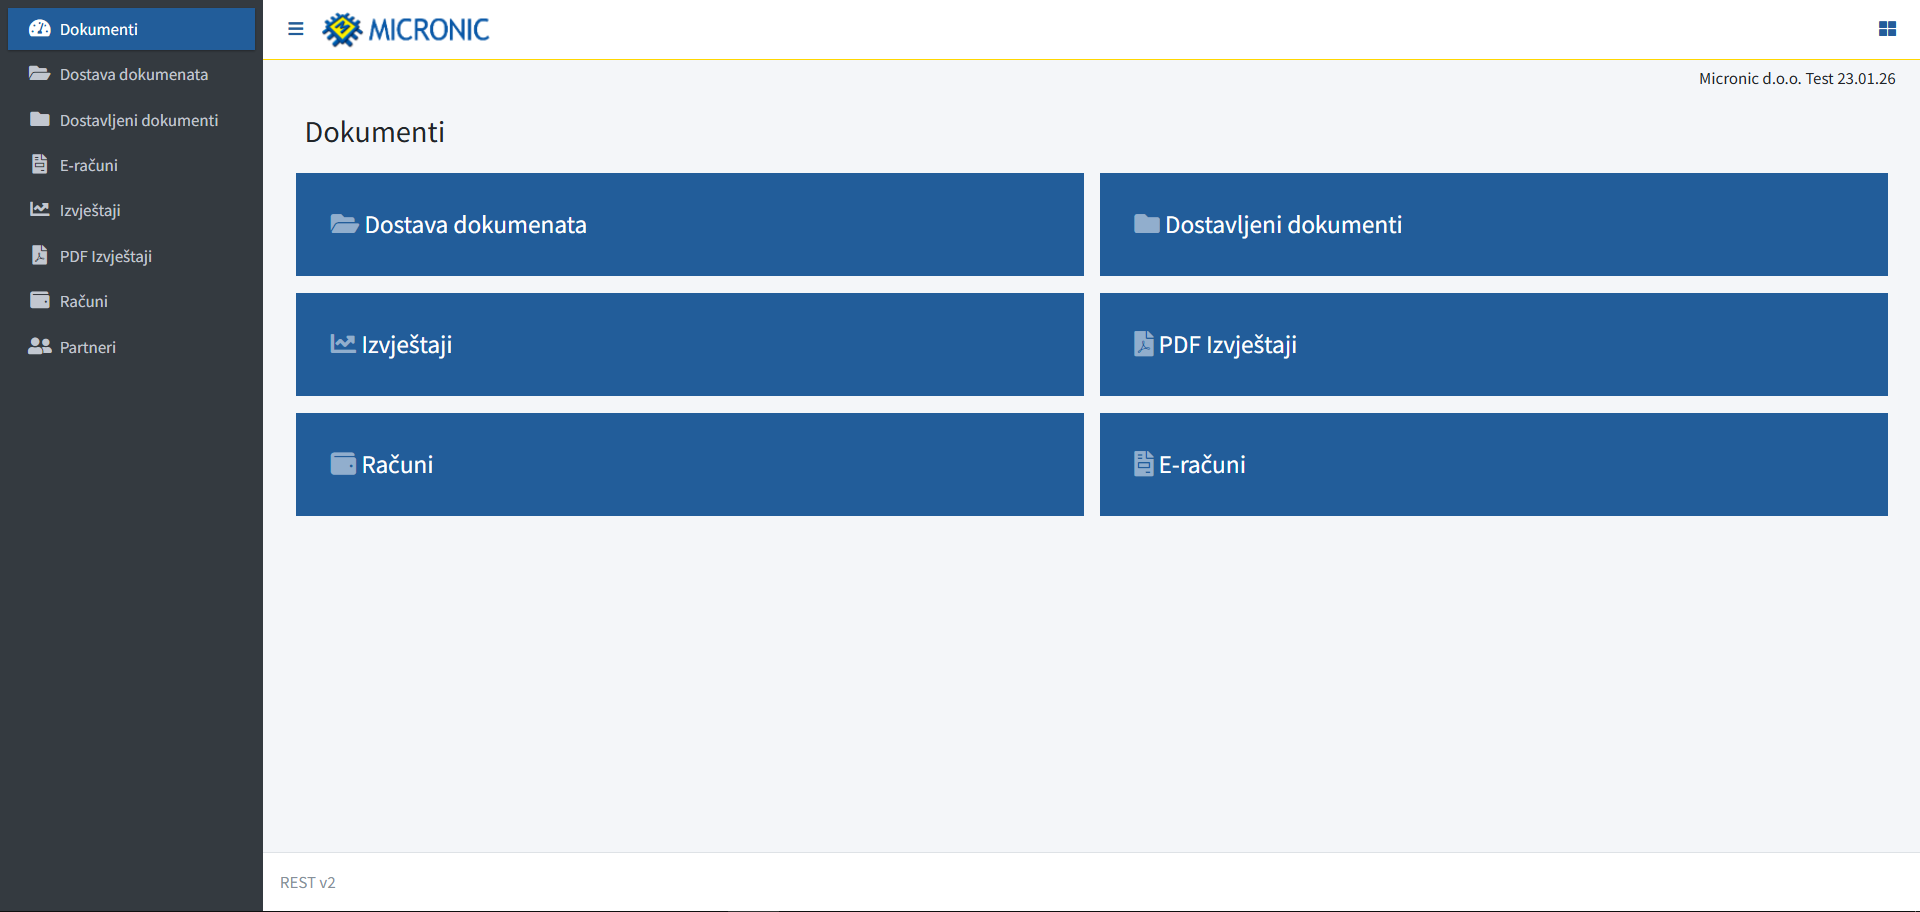Viewport: 1920px width, 912px height.
Task: Open the Računi tile
Action: 690,464
